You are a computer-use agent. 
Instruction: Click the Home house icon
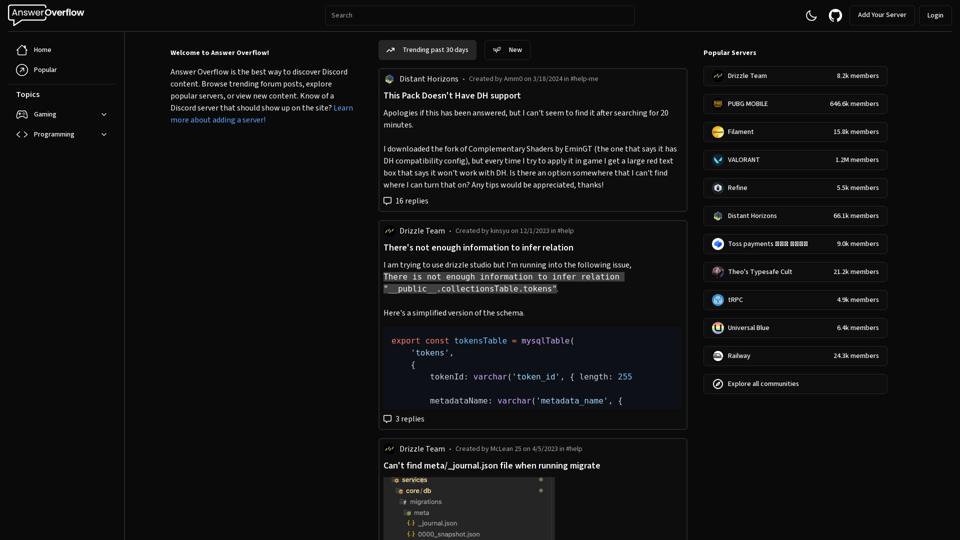click(22, 50)
